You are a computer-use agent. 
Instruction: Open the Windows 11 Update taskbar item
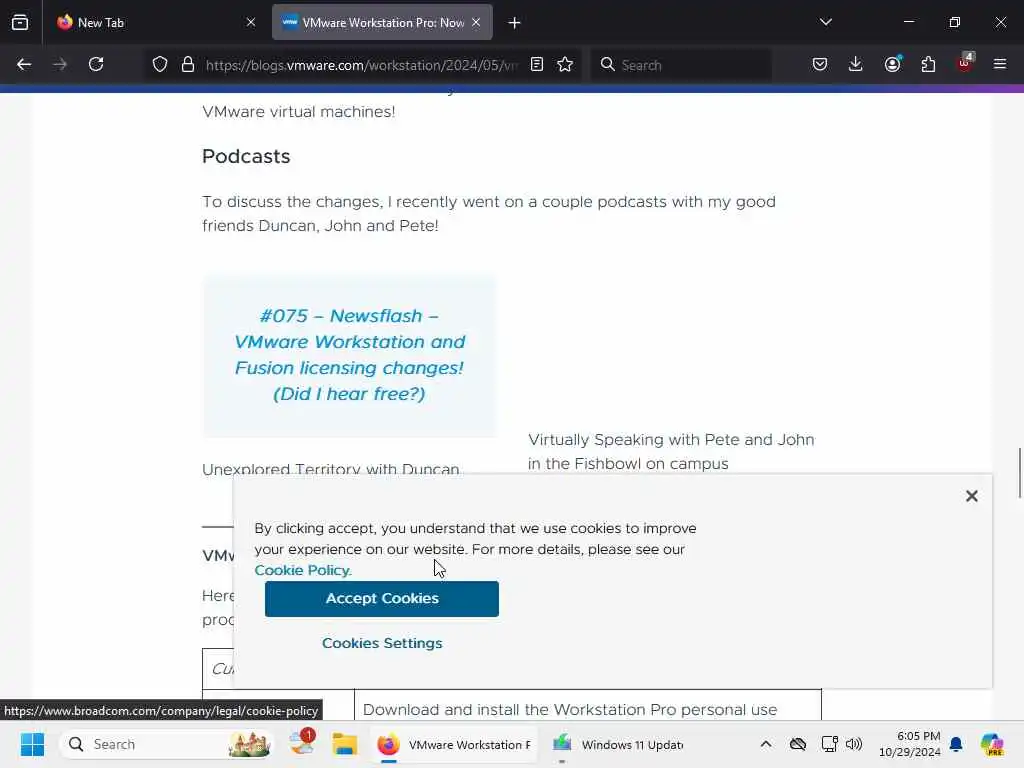pos(618,744)
